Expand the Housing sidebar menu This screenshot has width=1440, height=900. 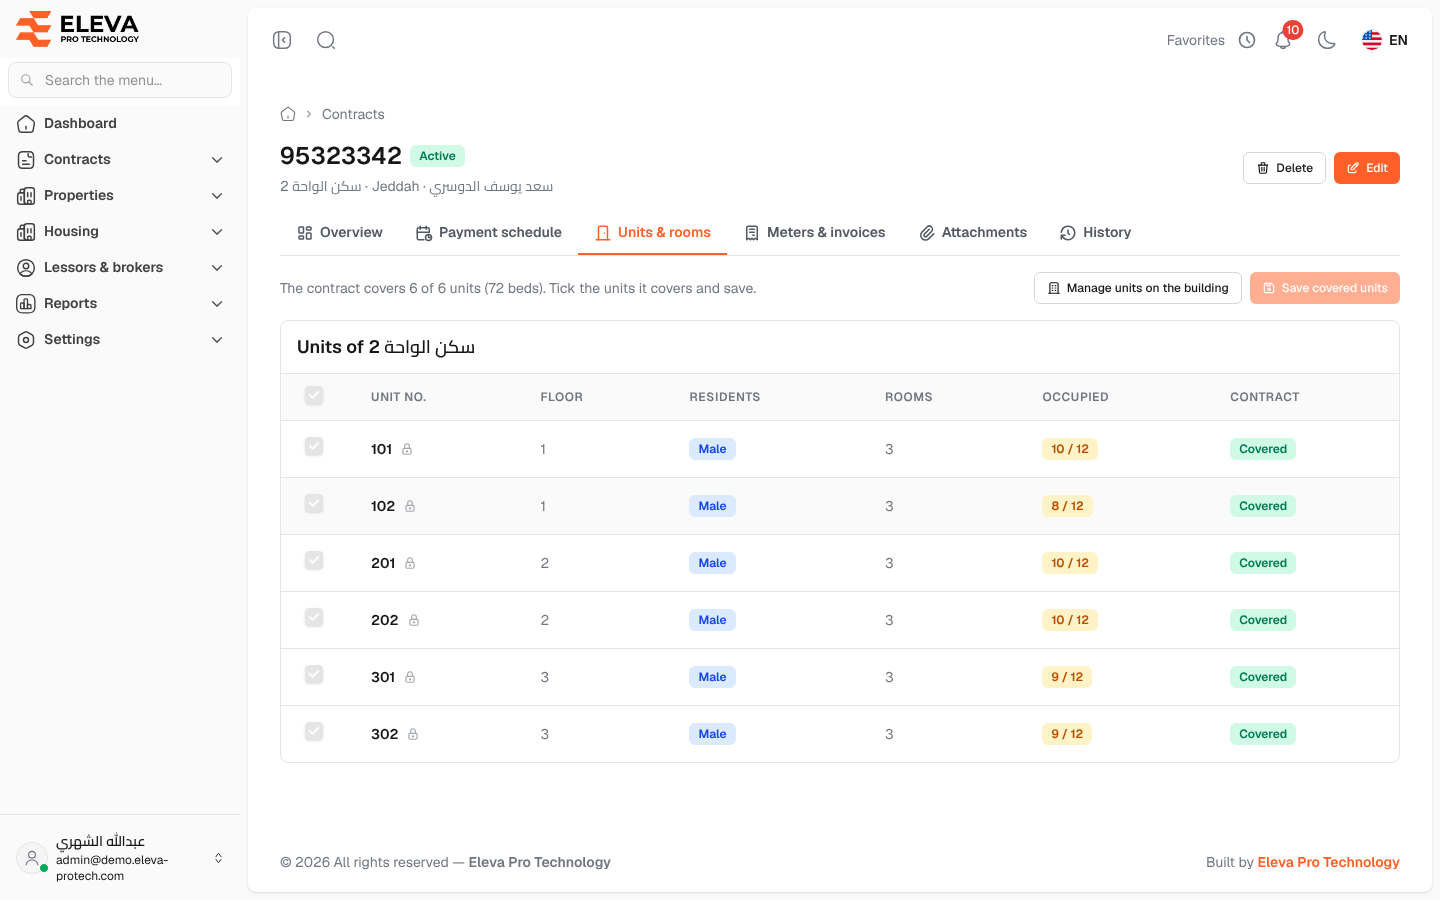tap(120, 231)
